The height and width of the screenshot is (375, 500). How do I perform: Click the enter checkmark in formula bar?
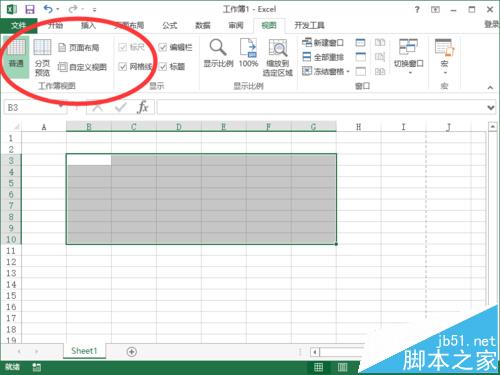coord(120,107)
